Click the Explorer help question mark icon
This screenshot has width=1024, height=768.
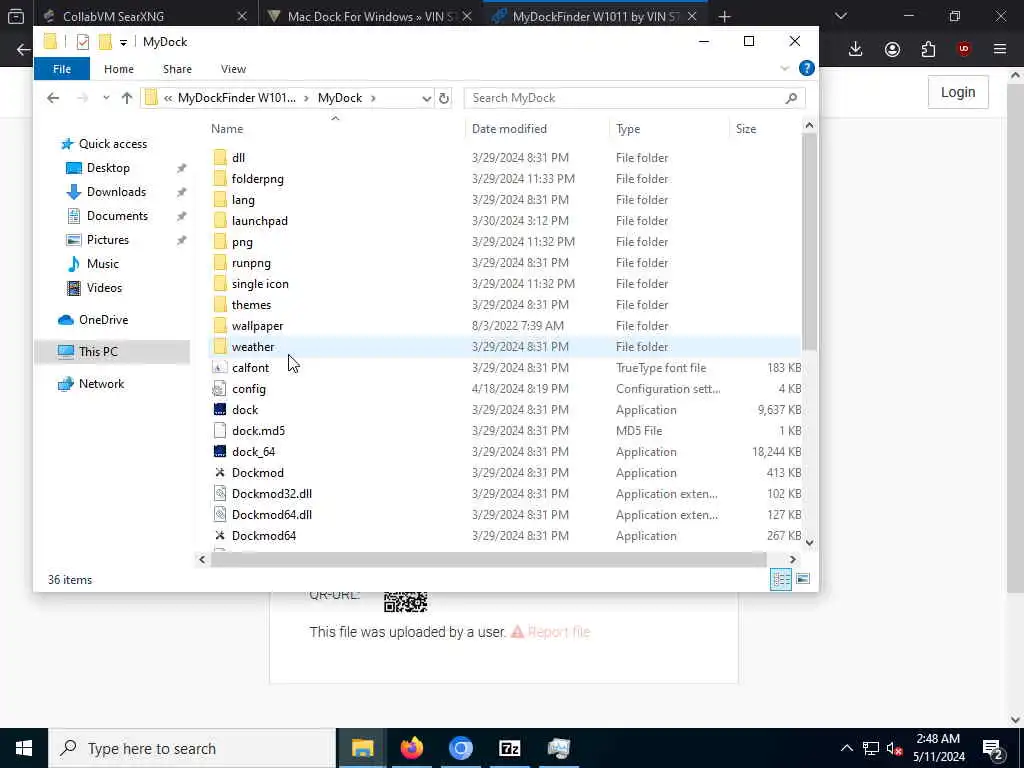coord(807,68)
